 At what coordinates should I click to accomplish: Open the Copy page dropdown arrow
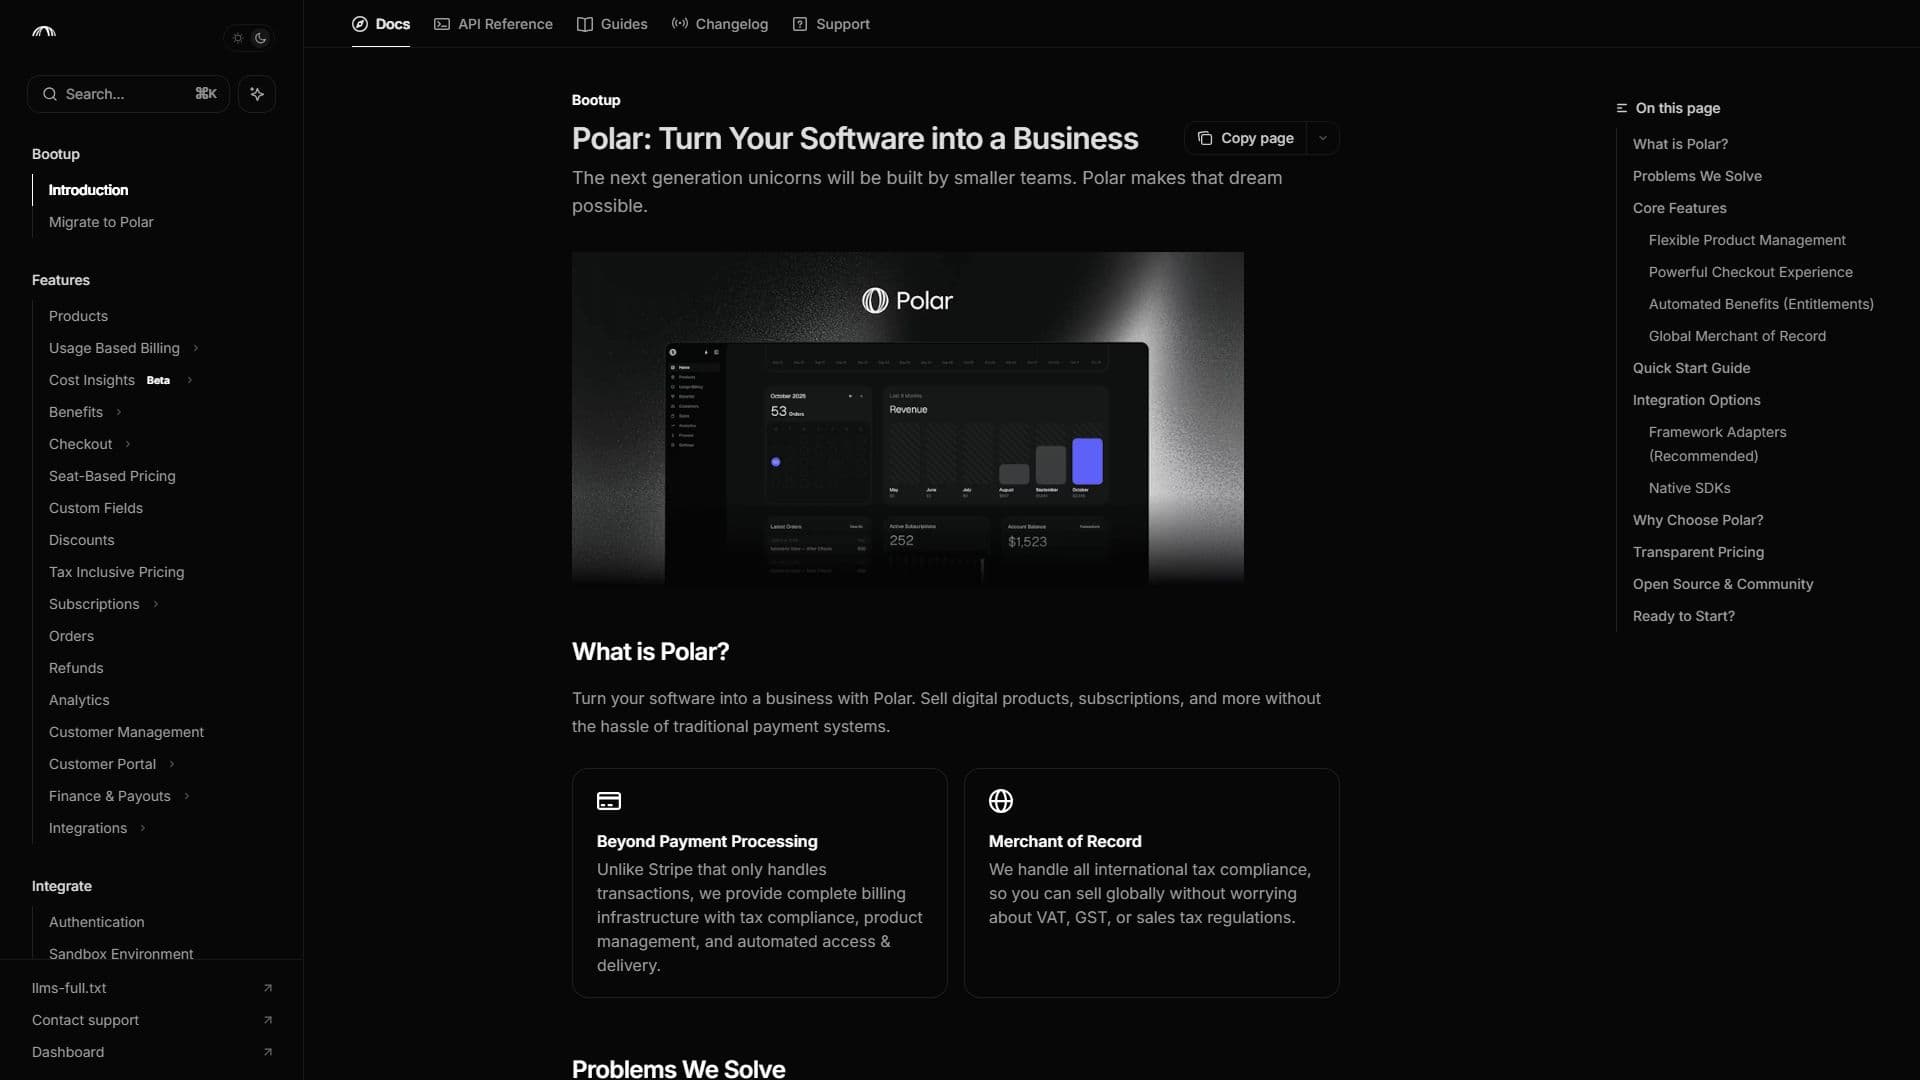click(x=1322, y=138)
